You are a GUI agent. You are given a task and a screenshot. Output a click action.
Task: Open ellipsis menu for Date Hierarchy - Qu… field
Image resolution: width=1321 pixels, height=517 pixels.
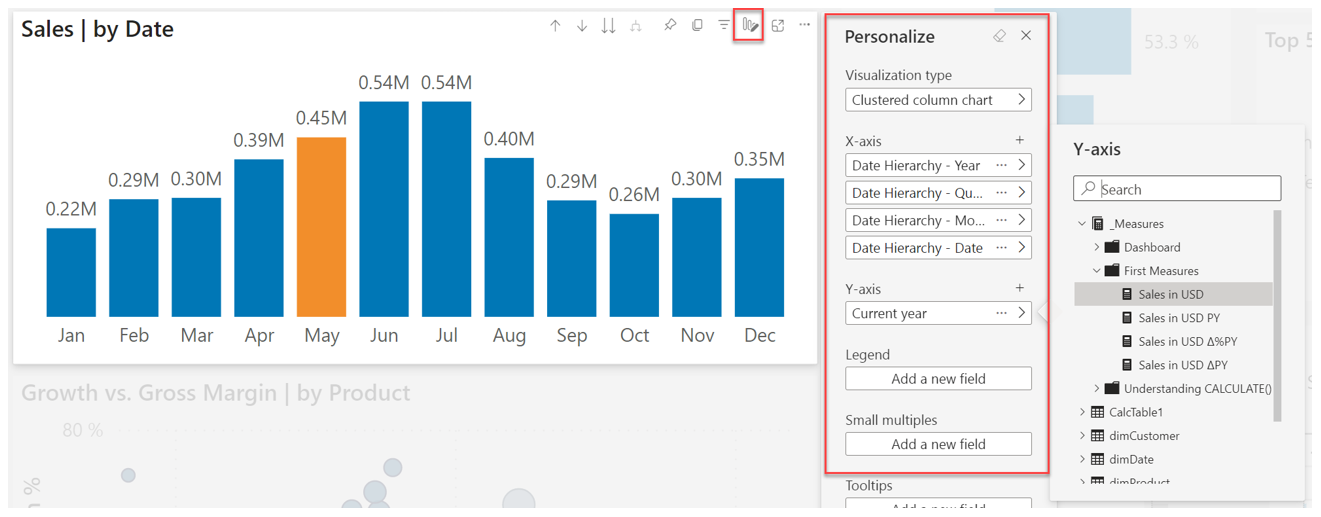tap(1001, 192)
